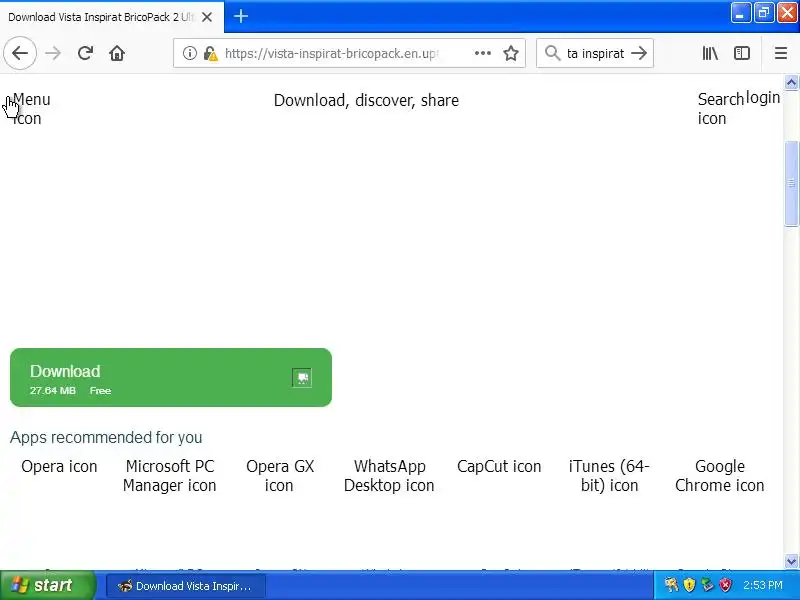This screenshot has height=600, width=800.
Task: Open page actions three-dot menu
Action: tap(483, 53)
